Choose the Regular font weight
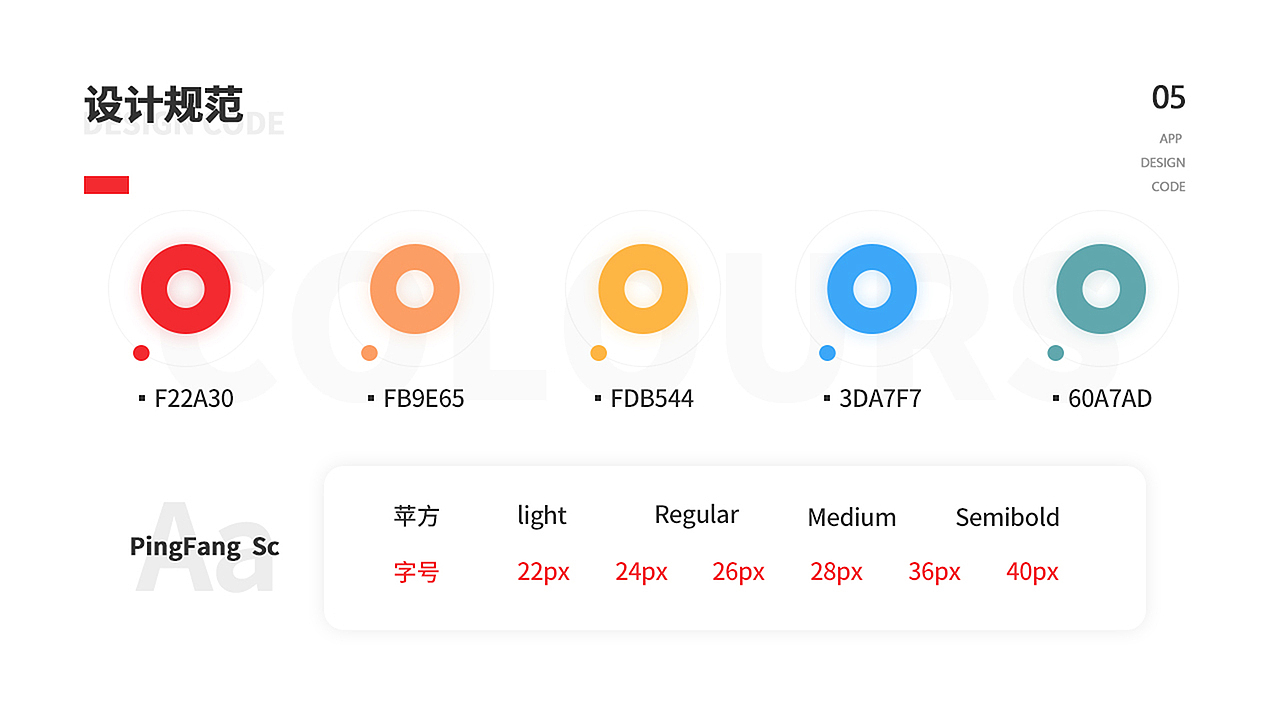 point(696,515)
